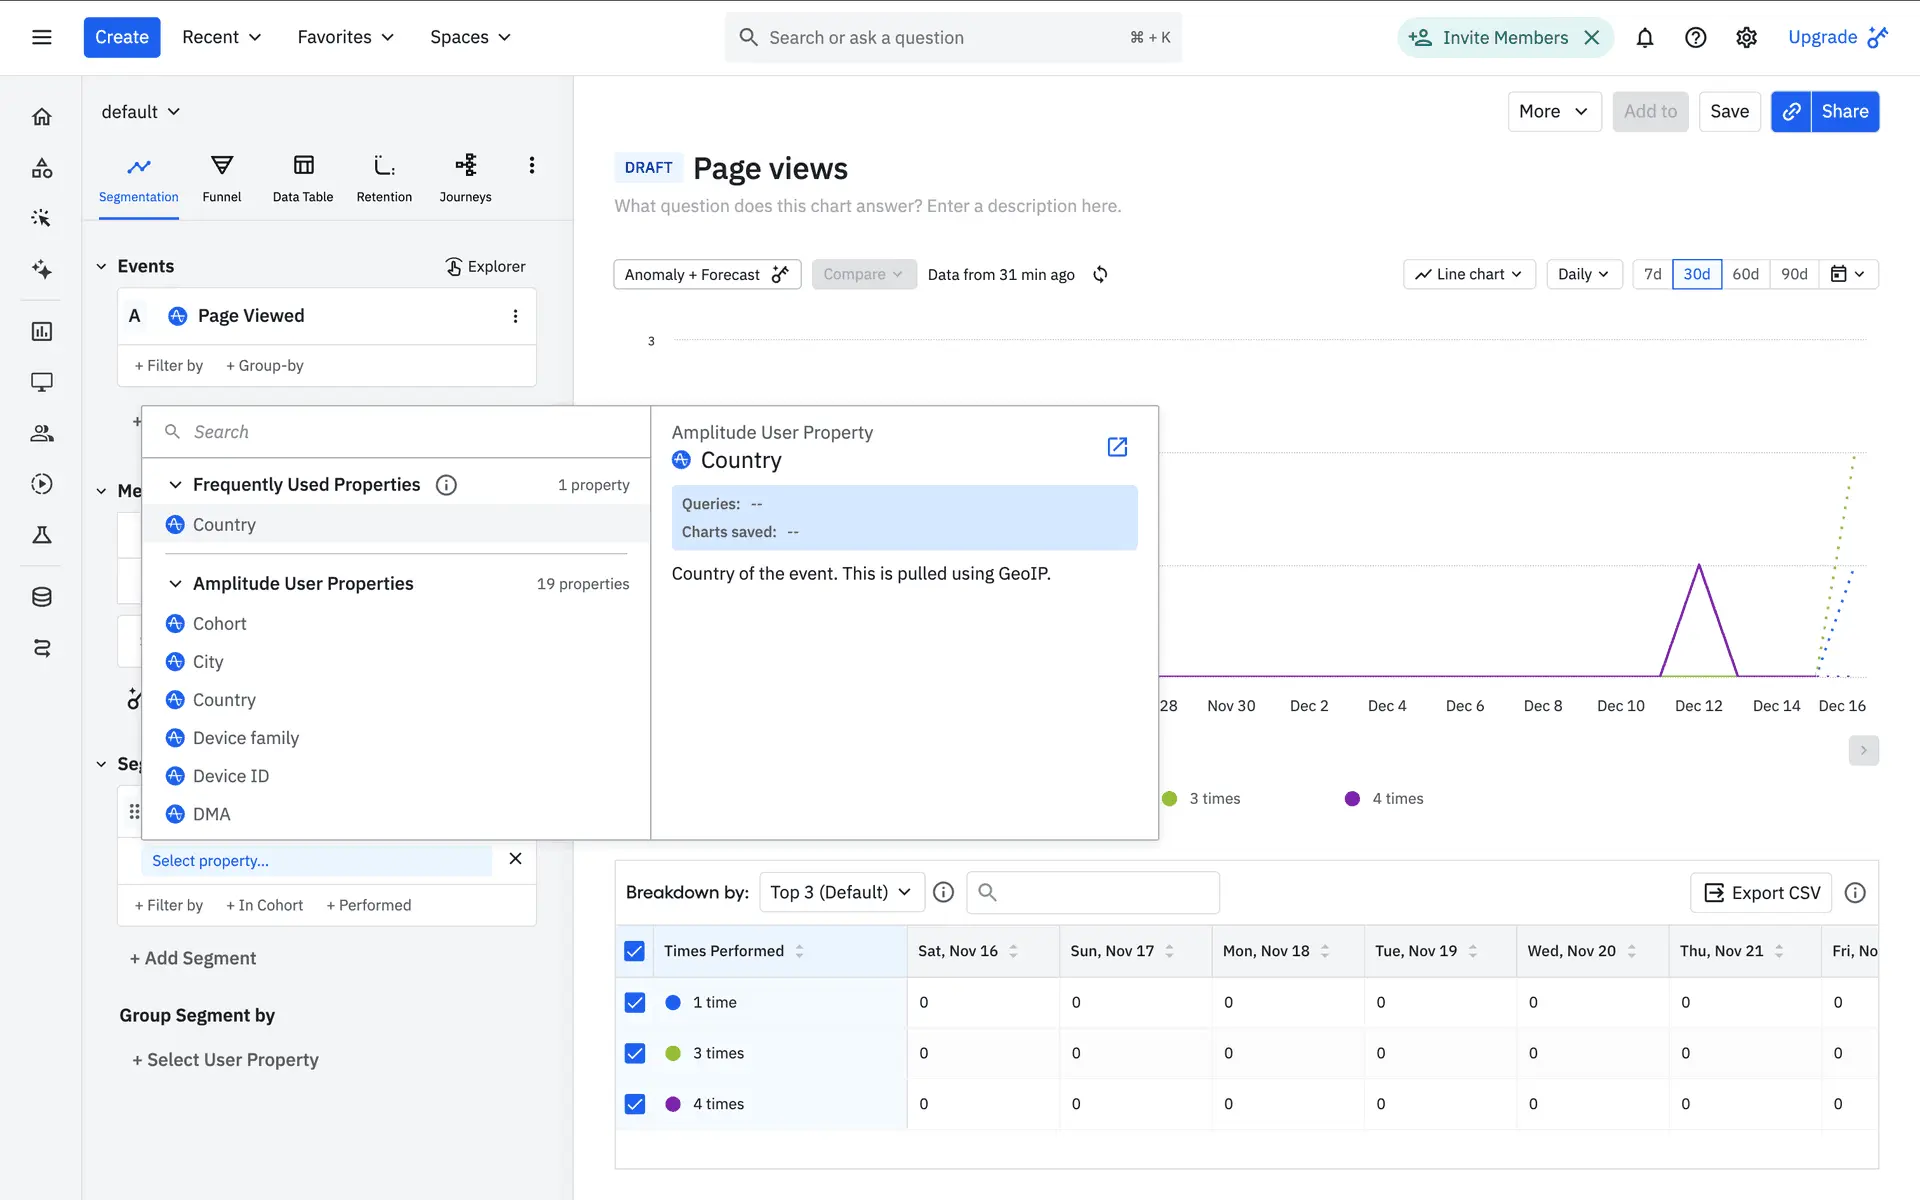Click the copy link icon beside Share

pyautogui.click(x=1791, y=112)
